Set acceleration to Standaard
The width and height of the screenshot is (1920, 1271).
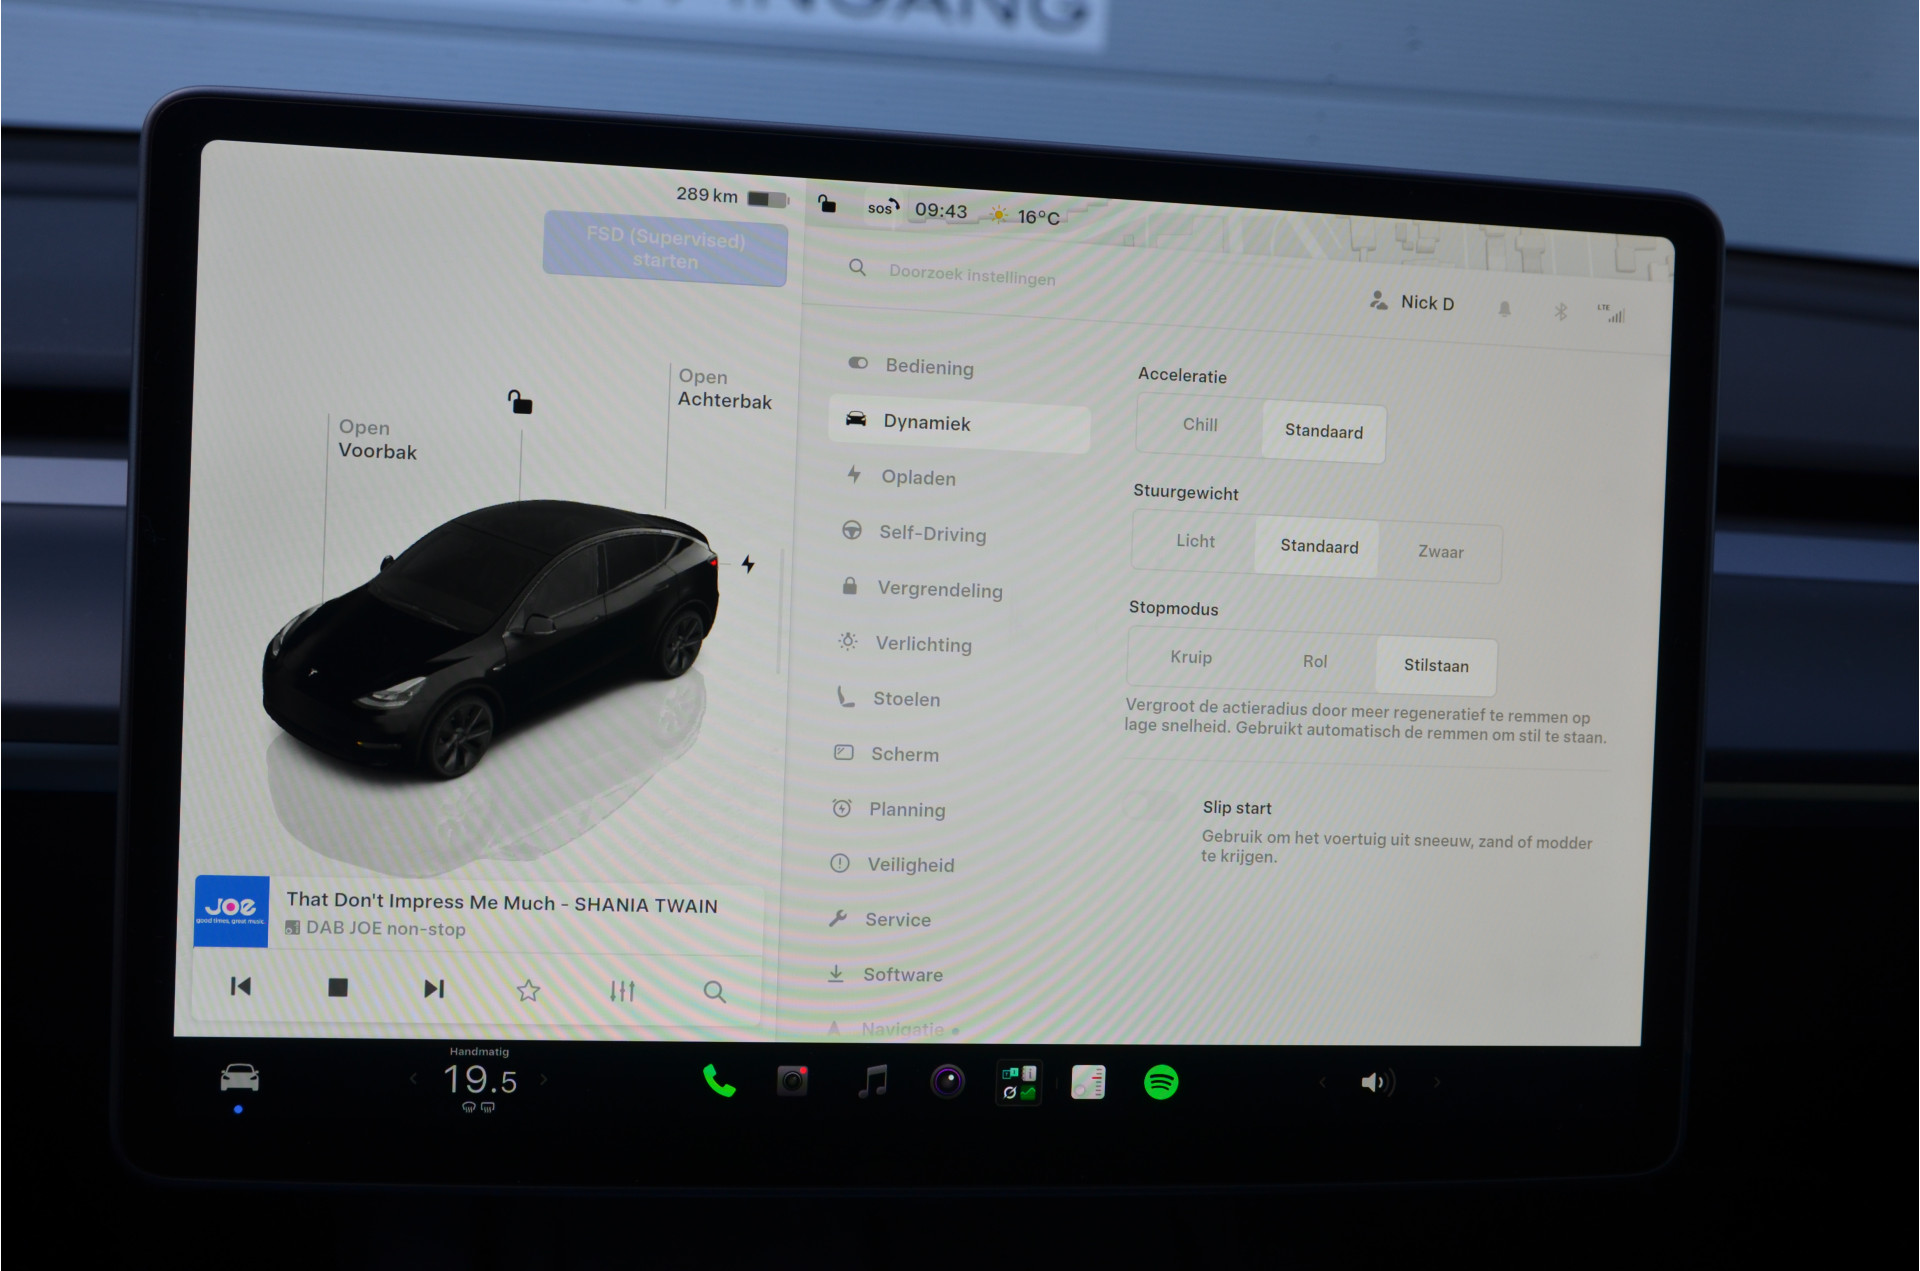(x=1323, y=431)
